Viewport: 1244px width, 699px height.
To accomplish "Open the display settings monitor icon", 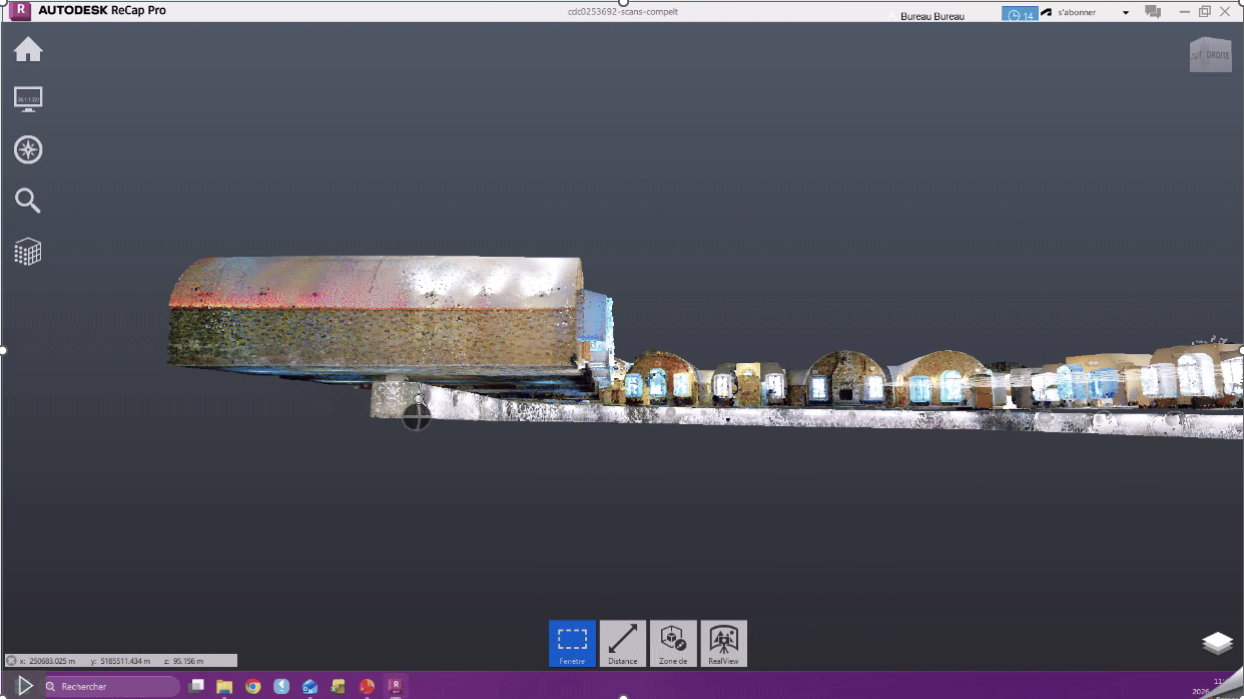I will coord(28,99).
